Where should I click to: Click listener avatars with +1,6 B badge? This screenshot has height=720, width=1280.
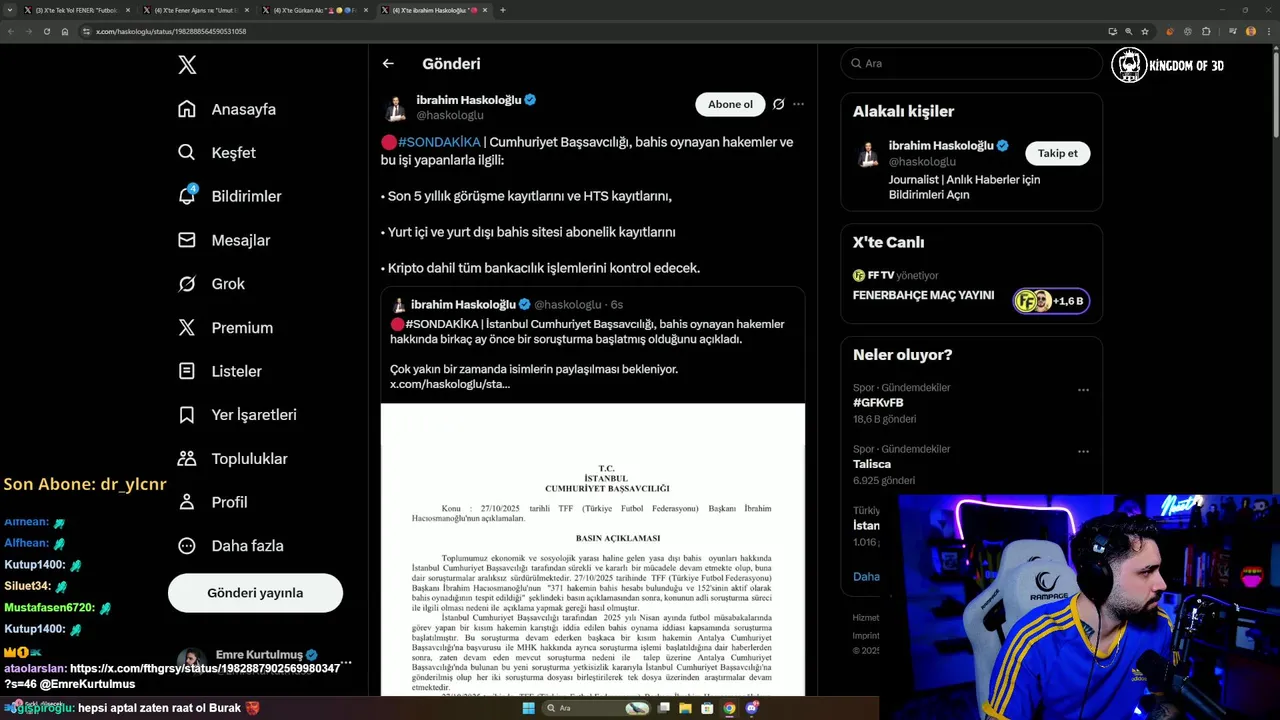click(x=1050, y=301)
